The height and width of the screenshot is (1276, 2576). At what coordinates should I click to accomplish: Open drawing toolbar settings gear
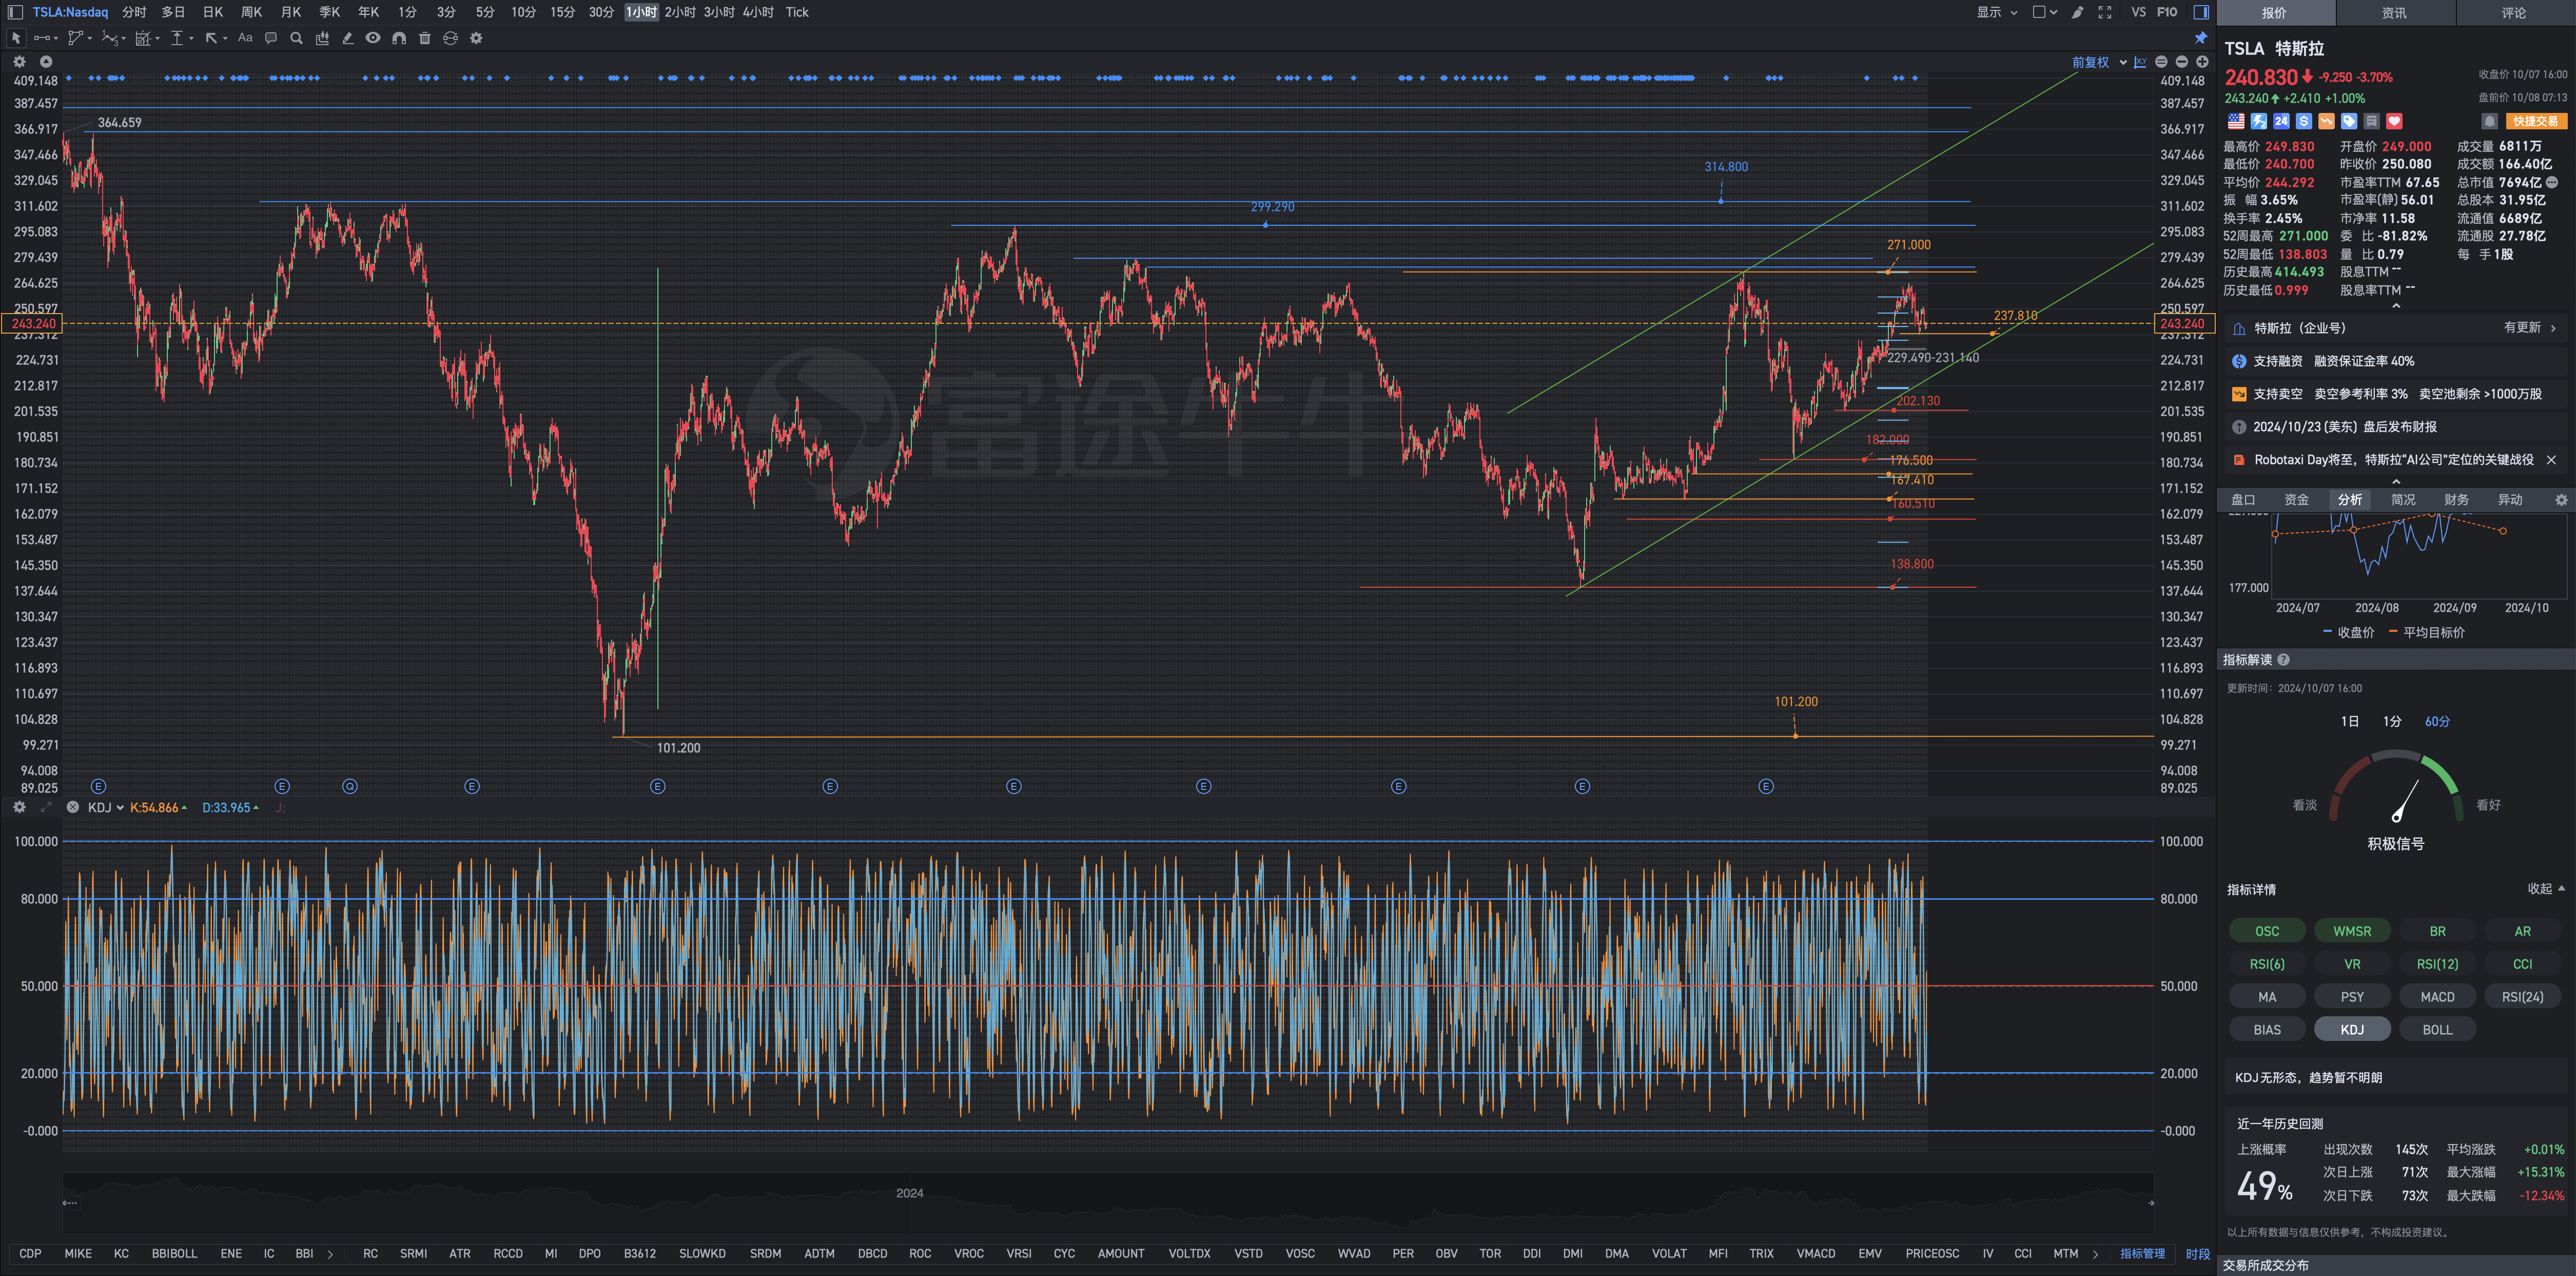tap(476, 38)
